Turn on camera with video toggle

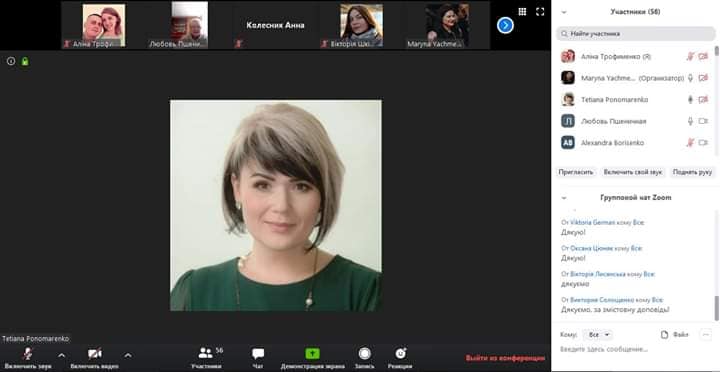(95, 354)
